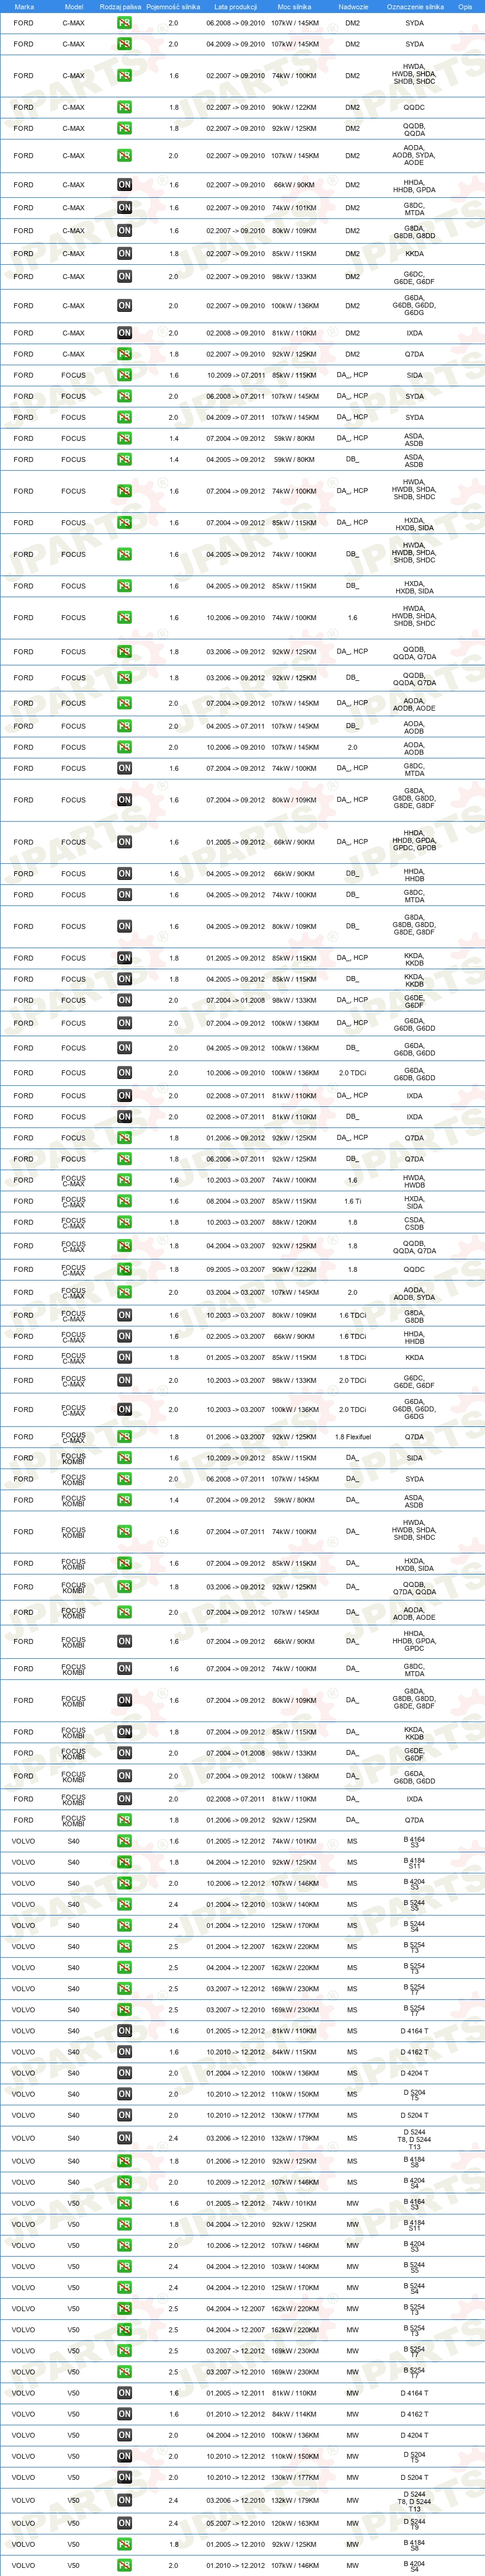Click PB icon in Focus Kombi Q7DA row
This screenshot has width=485, height=2576.
coord(124,1820)
